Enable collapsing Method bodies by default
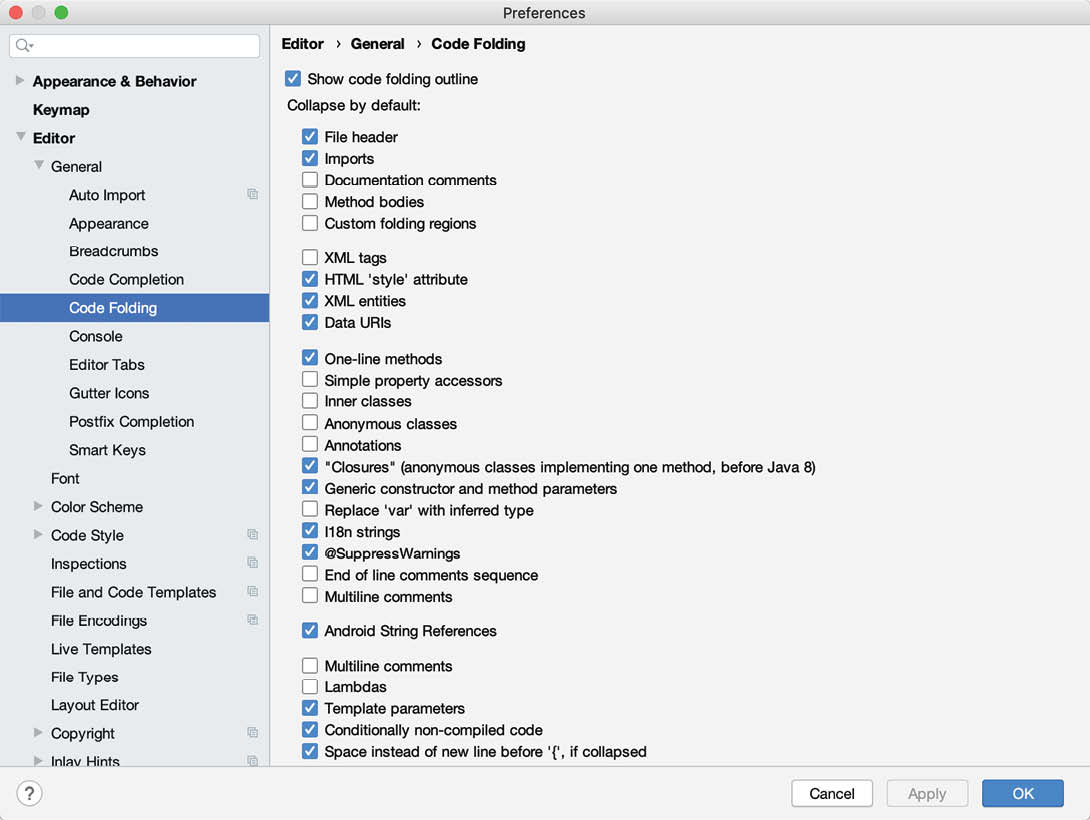Viewport: 1090px width, 820px height. pyautogui.click(x=310, y=202)
